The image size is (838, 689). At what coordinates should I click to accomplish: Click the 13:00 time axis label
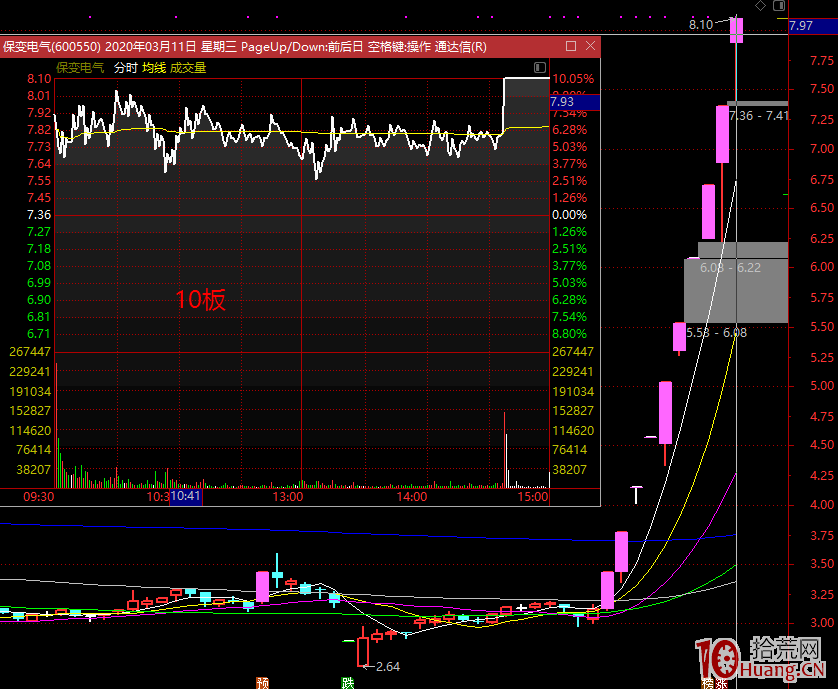[x=288, y=497]
